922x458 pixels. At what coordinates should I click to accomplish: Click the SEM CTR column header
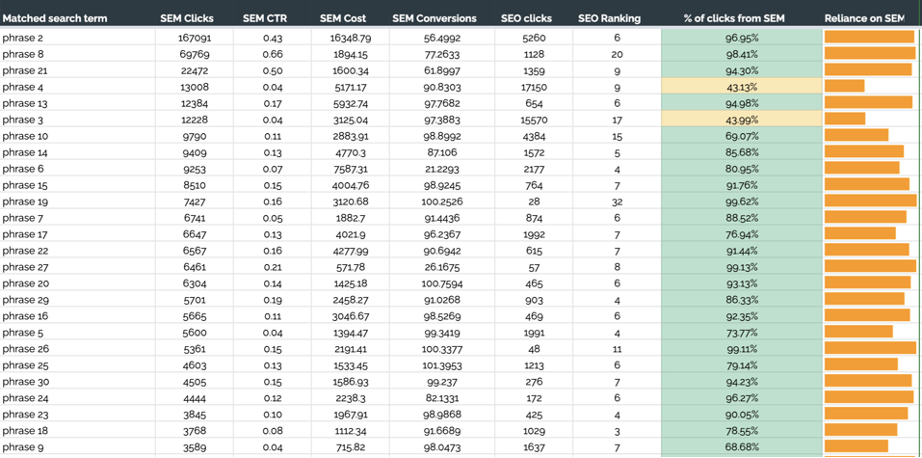point(265,18)
